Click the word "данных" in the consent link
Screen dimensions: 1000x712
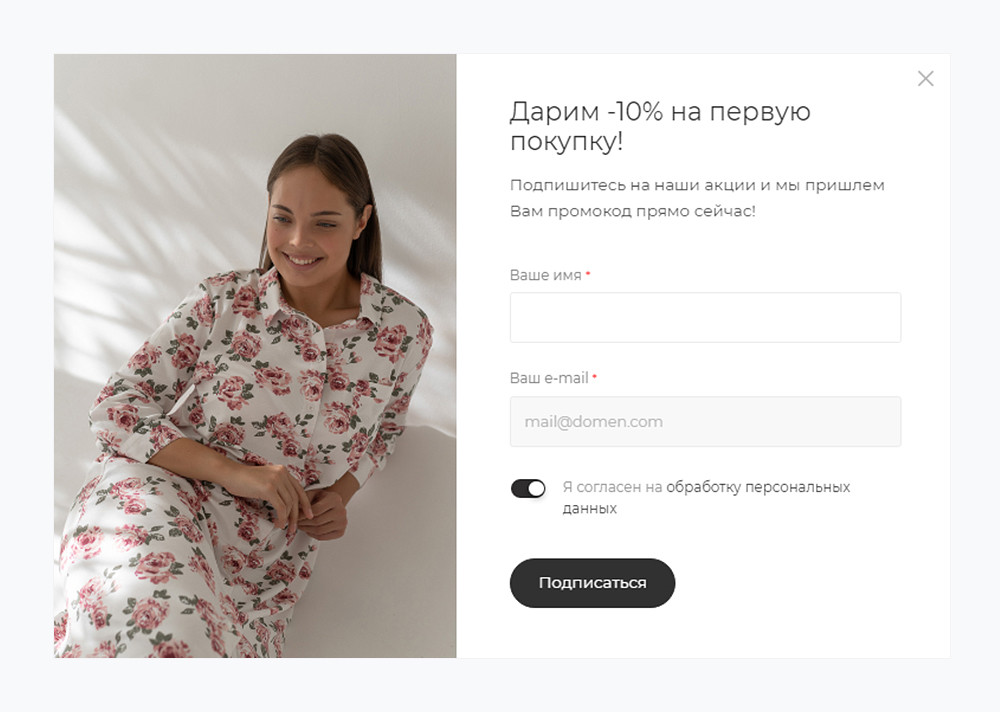click(x=589, y=509)
